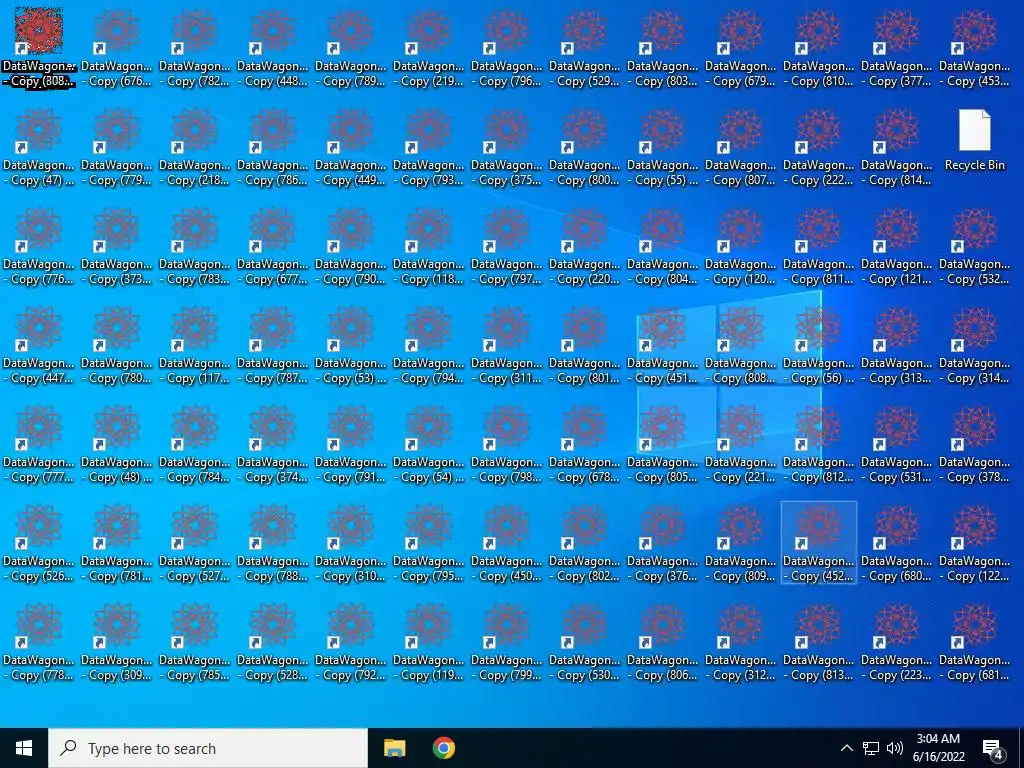Select the DataWagon shortcut Copy (48)
The width and height of the screenshot is (1024, 768).
point(116,445)
